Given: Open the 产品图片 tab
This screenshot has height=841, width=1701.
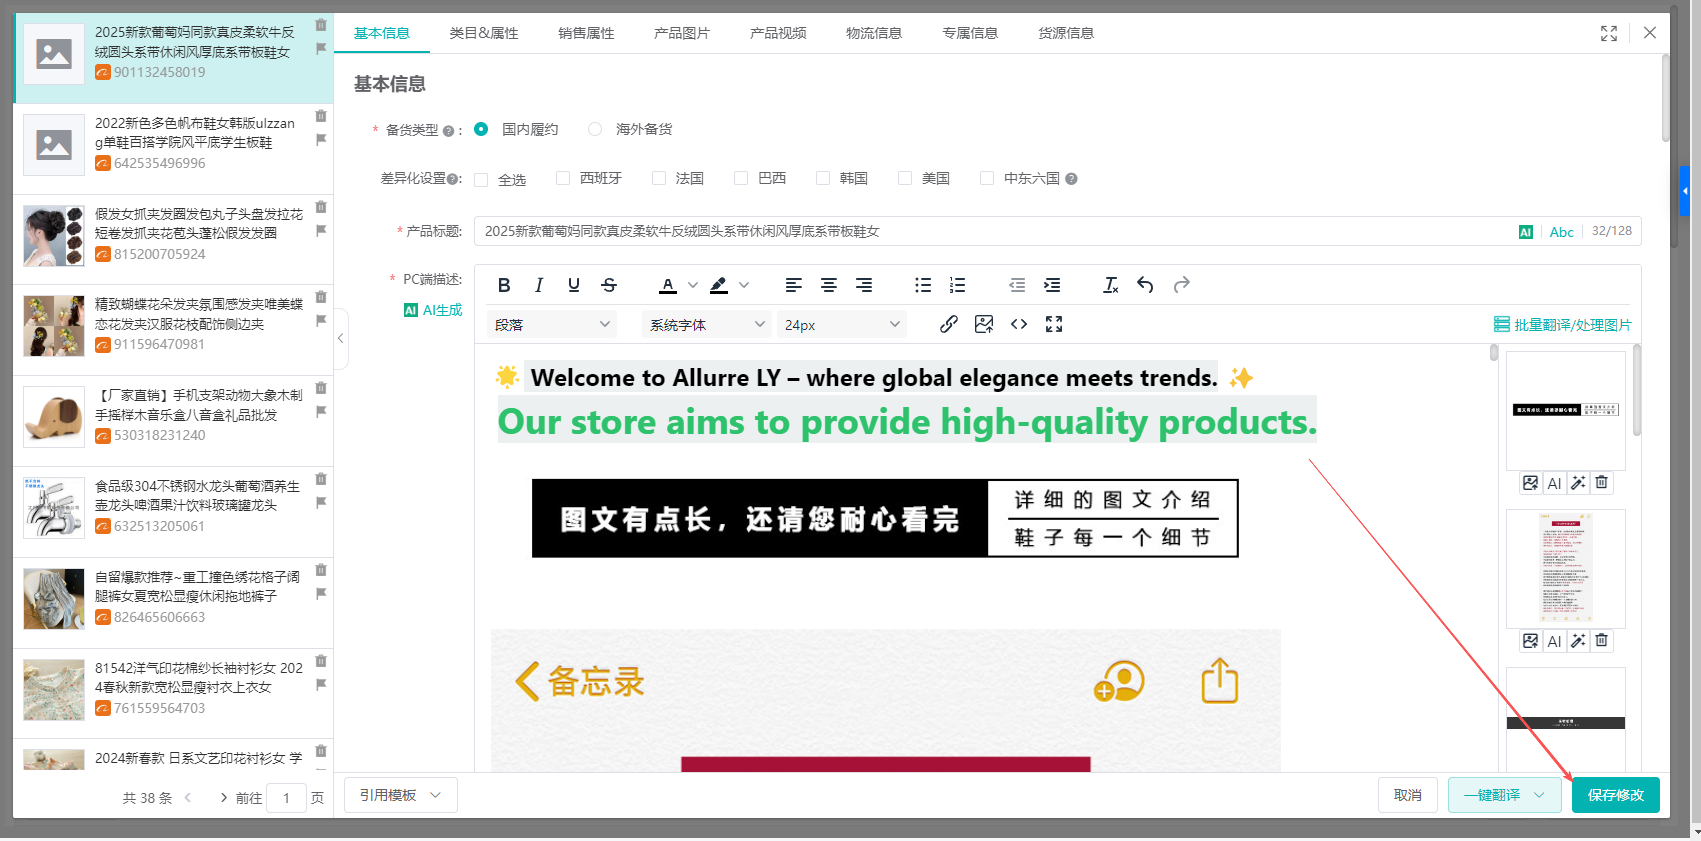Looking at the screenshot, I should [x=682, y=33].
